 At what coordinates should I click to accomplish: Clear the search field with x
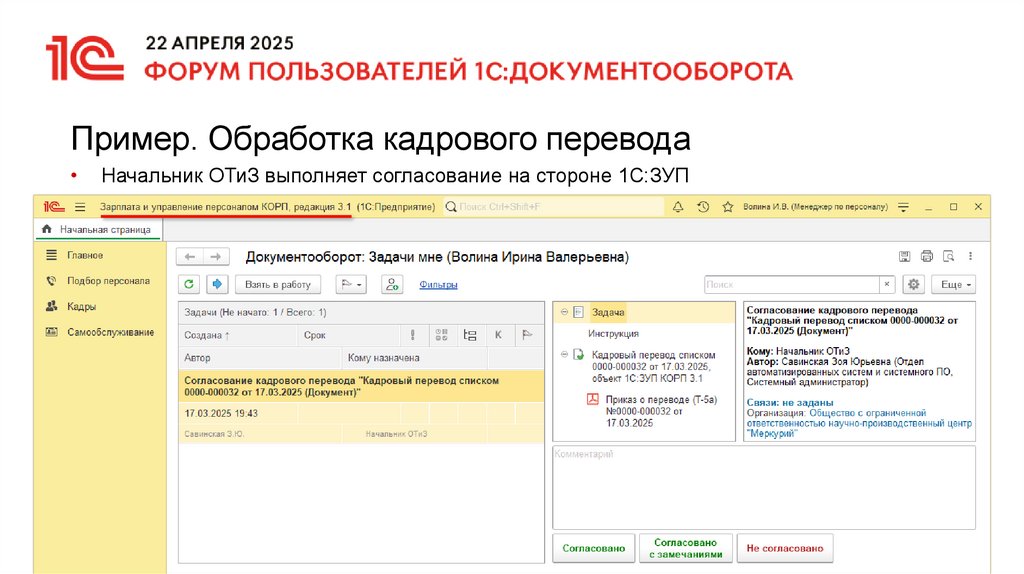[886, 284]
